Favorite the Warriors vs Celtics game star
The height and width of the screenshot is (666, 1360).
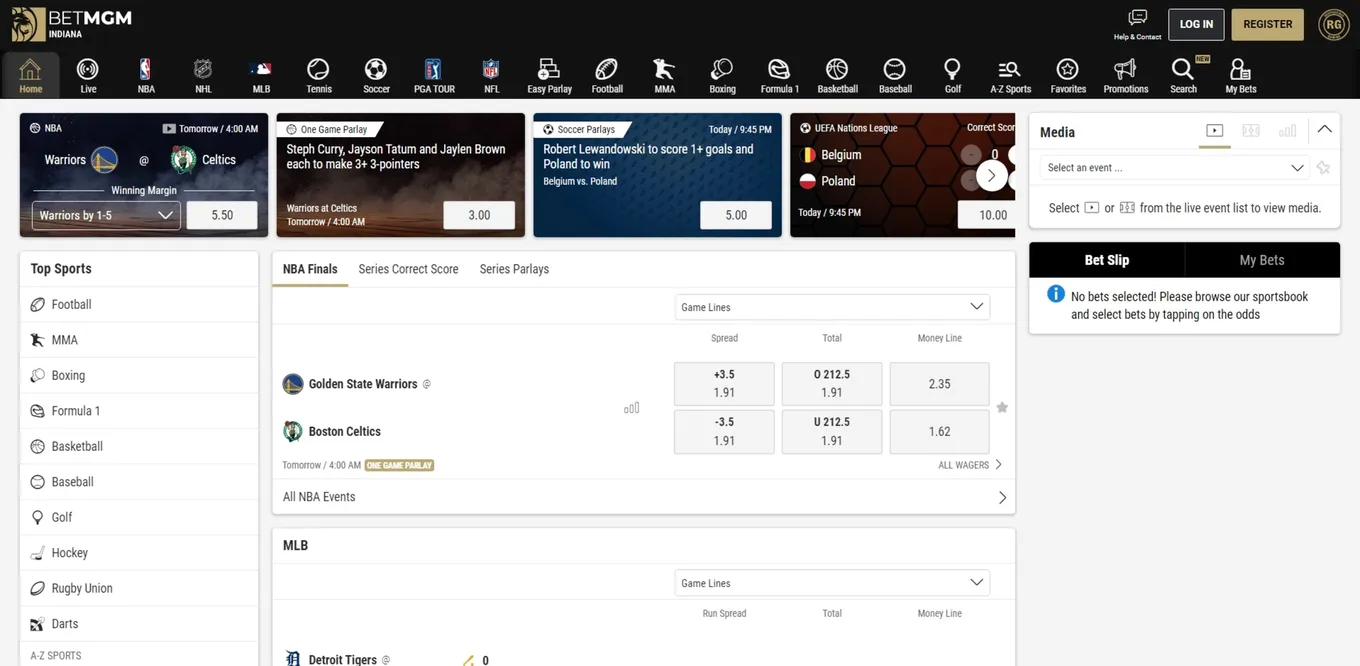coord(1002,408)
